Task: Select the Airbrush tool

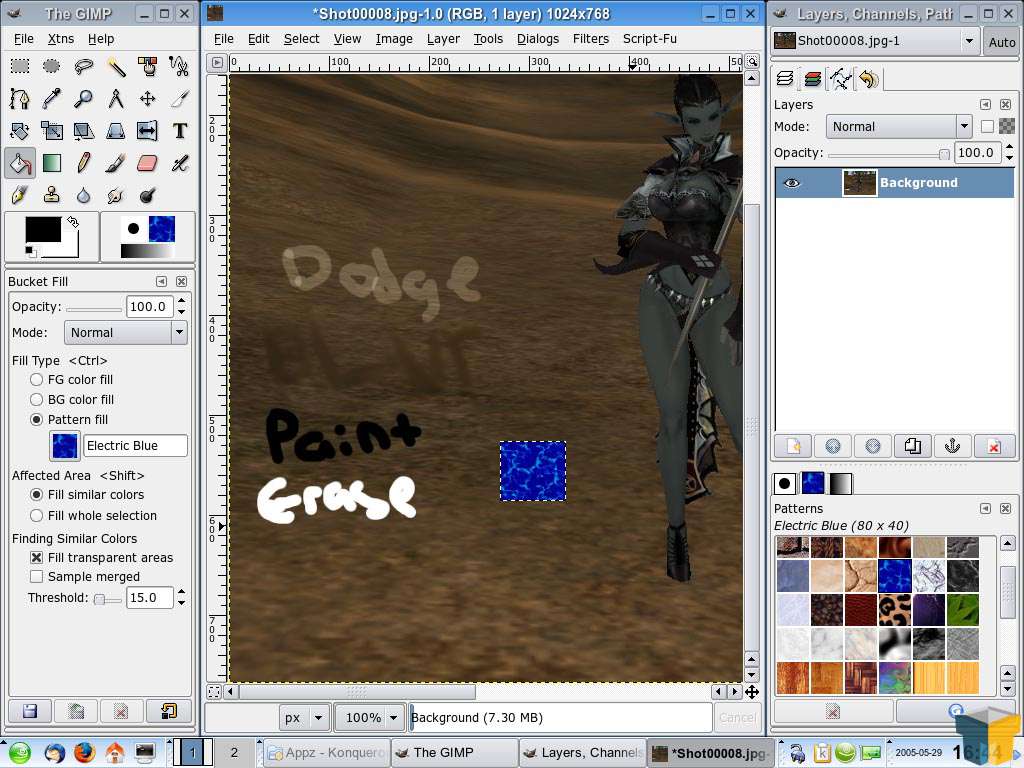Action: click(179, 163)
